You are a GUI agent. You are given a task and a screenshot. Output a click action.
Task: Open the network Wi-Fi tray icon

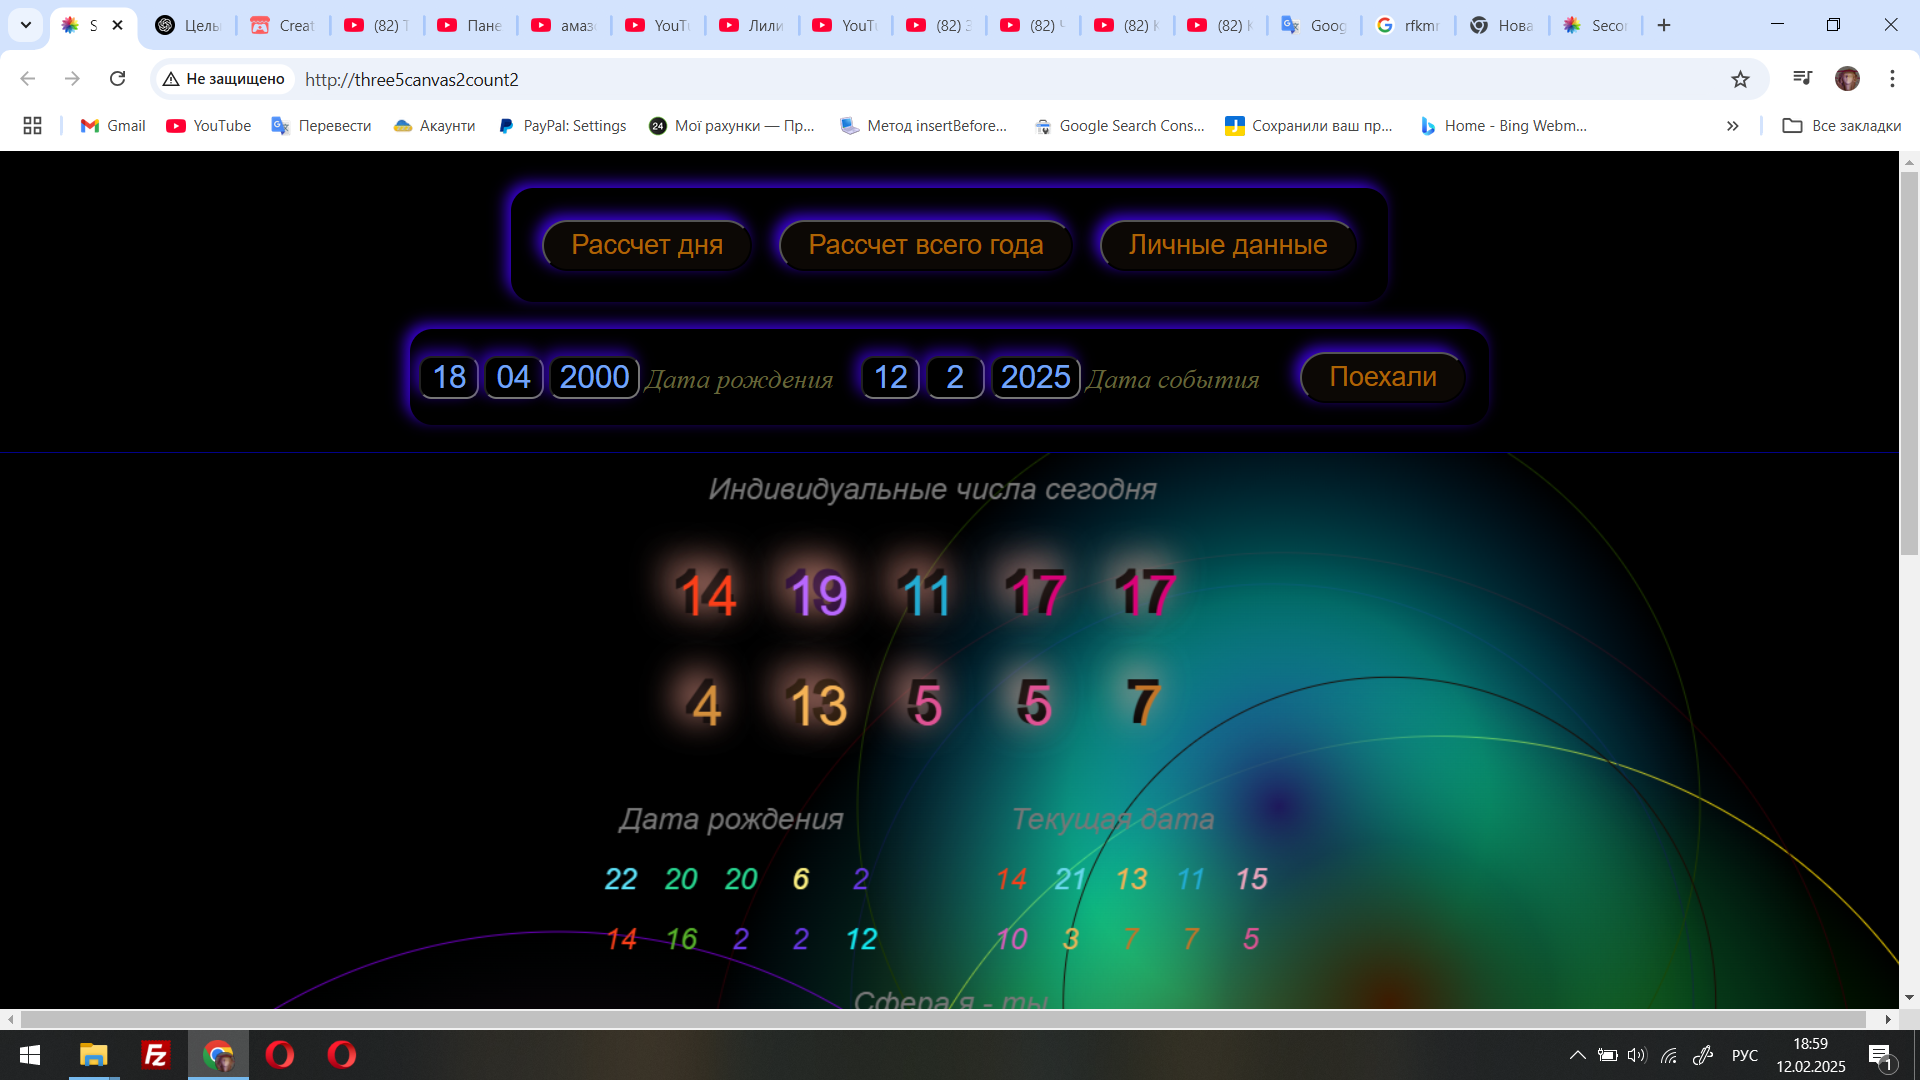pyautogui.click(x=1669, y=1055)
